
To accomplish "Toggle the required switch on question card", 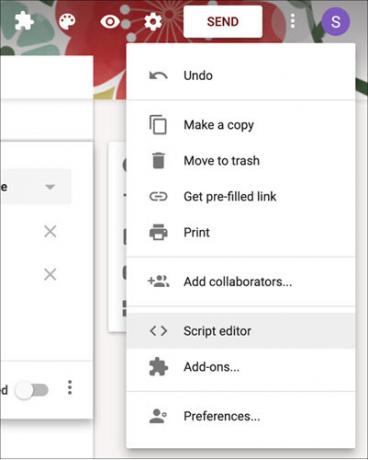I will coord(32,390).
